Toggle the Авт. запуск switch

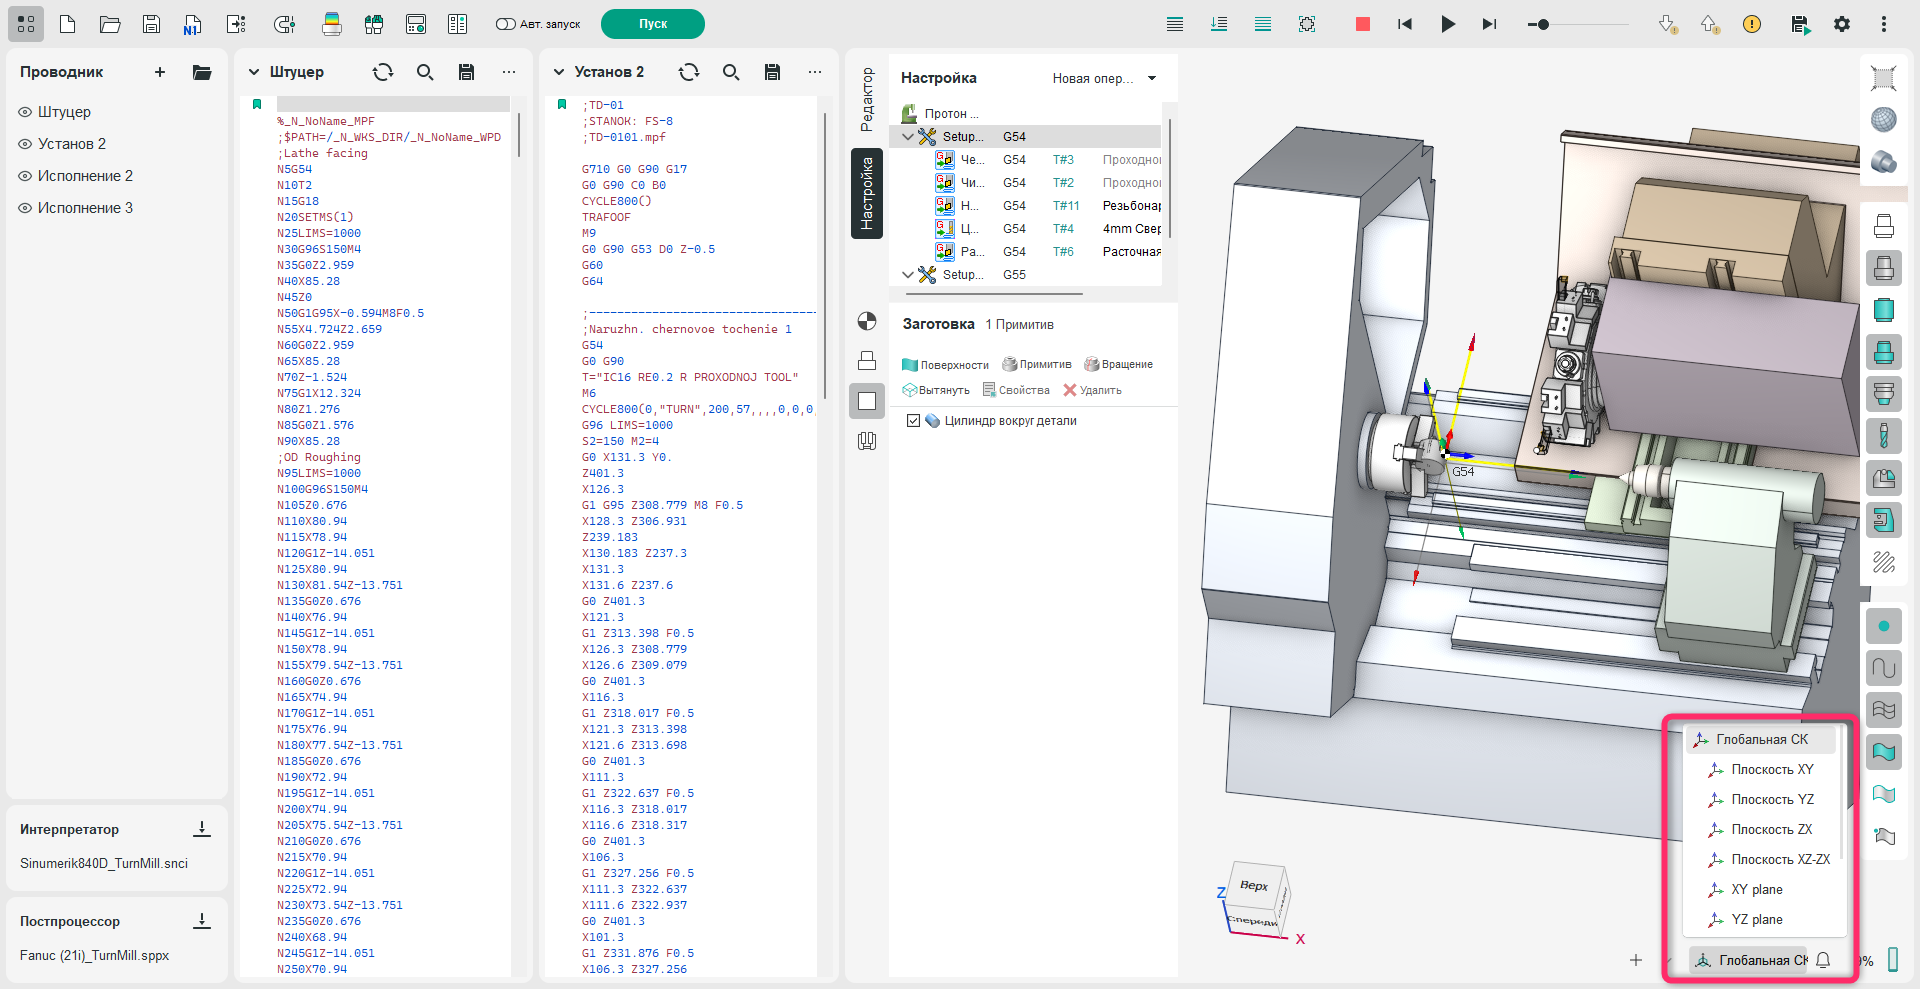pos(506,24)
